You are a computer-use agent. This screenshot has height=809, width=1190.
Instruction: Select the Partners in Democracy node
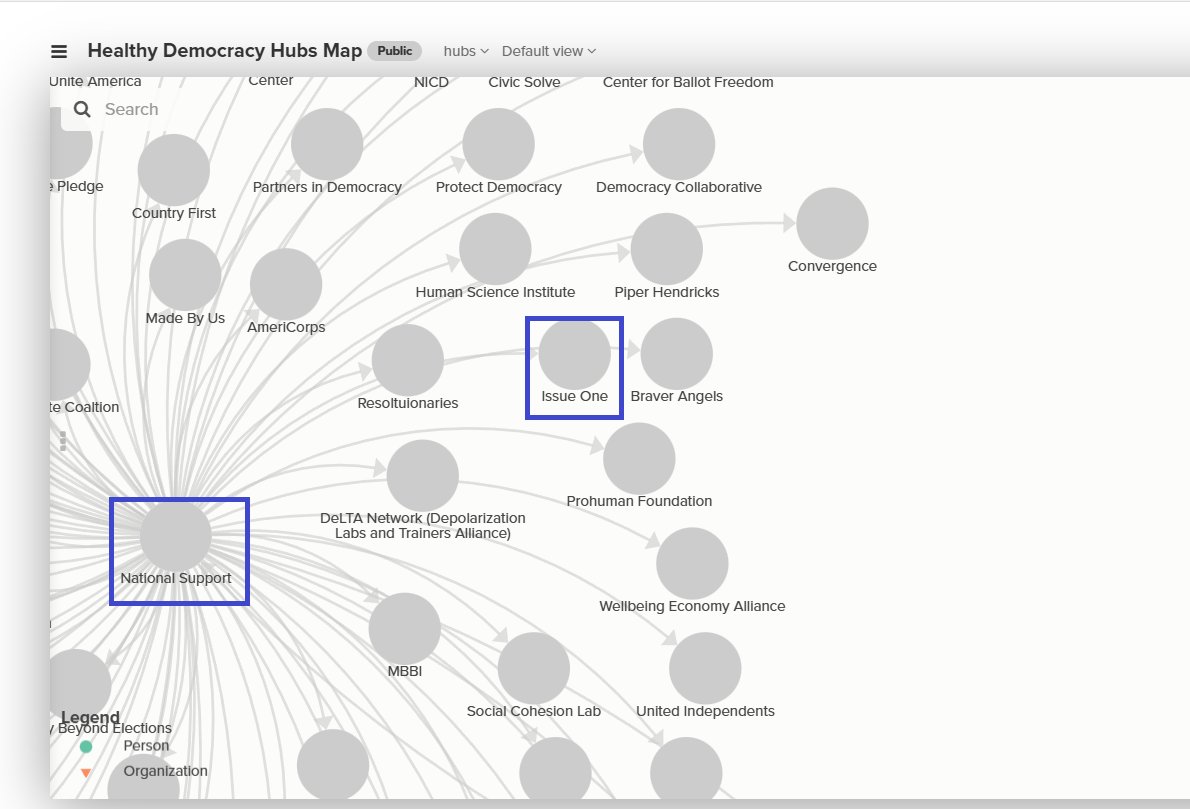click(x=327, y=144)
